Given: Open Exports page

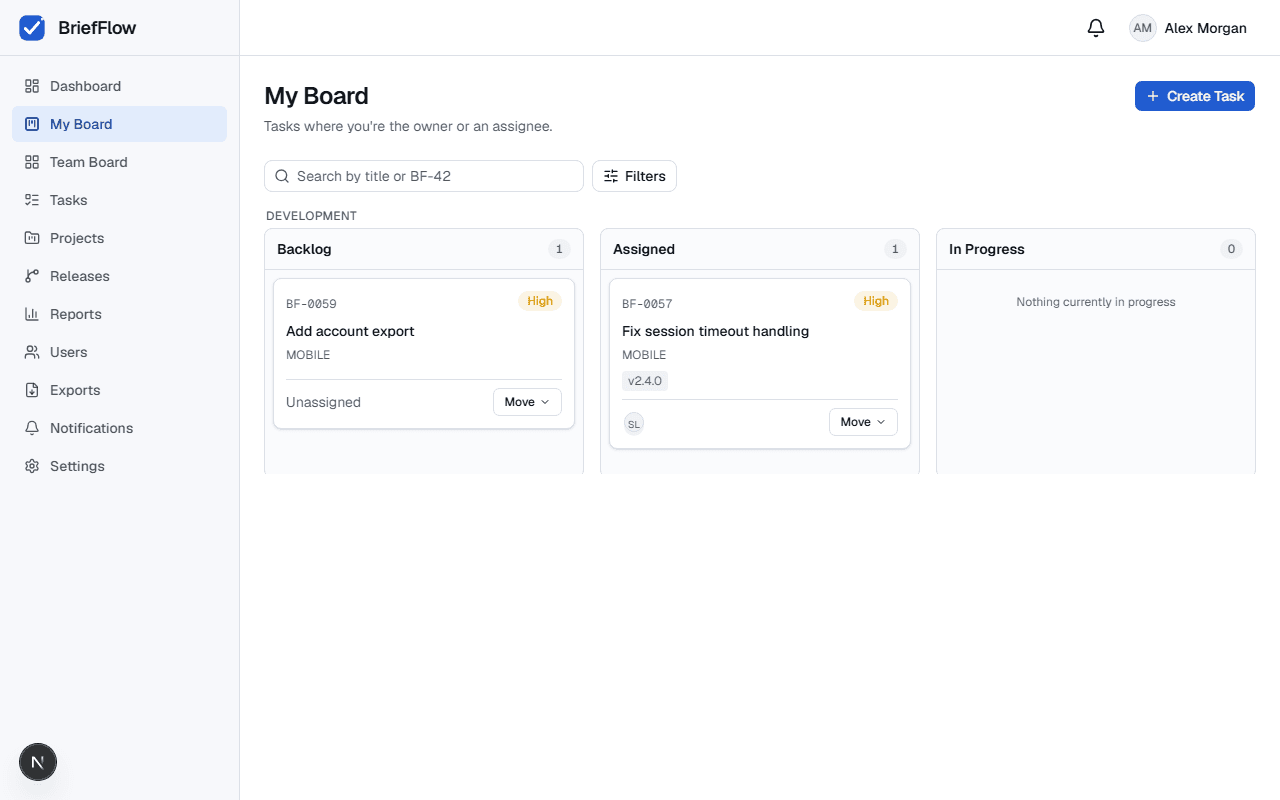Looking at the screenshot, I should tap(119, 390).
